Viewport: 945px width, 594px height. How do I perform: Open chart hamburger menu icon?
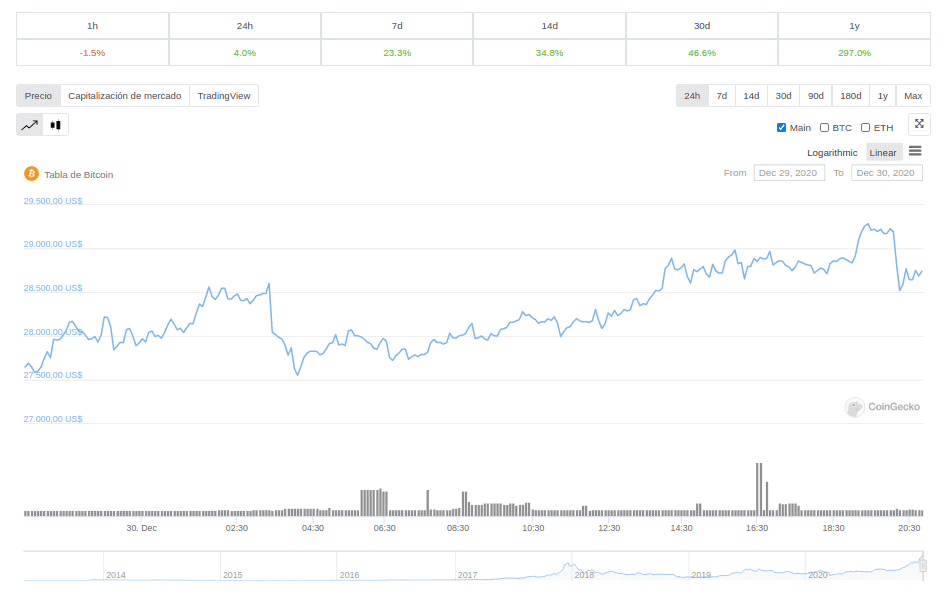(915, 151)
